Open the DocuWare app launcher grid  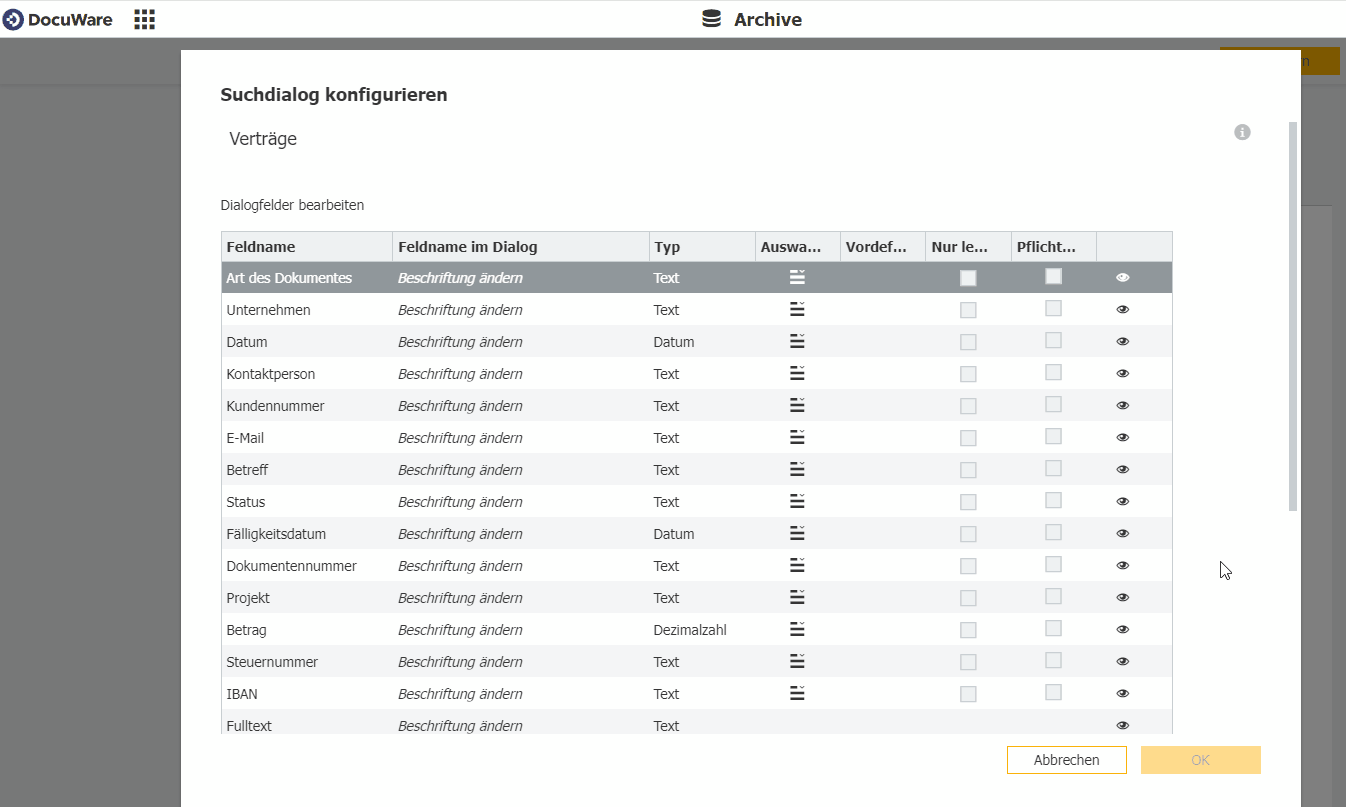tap(145, 19)
